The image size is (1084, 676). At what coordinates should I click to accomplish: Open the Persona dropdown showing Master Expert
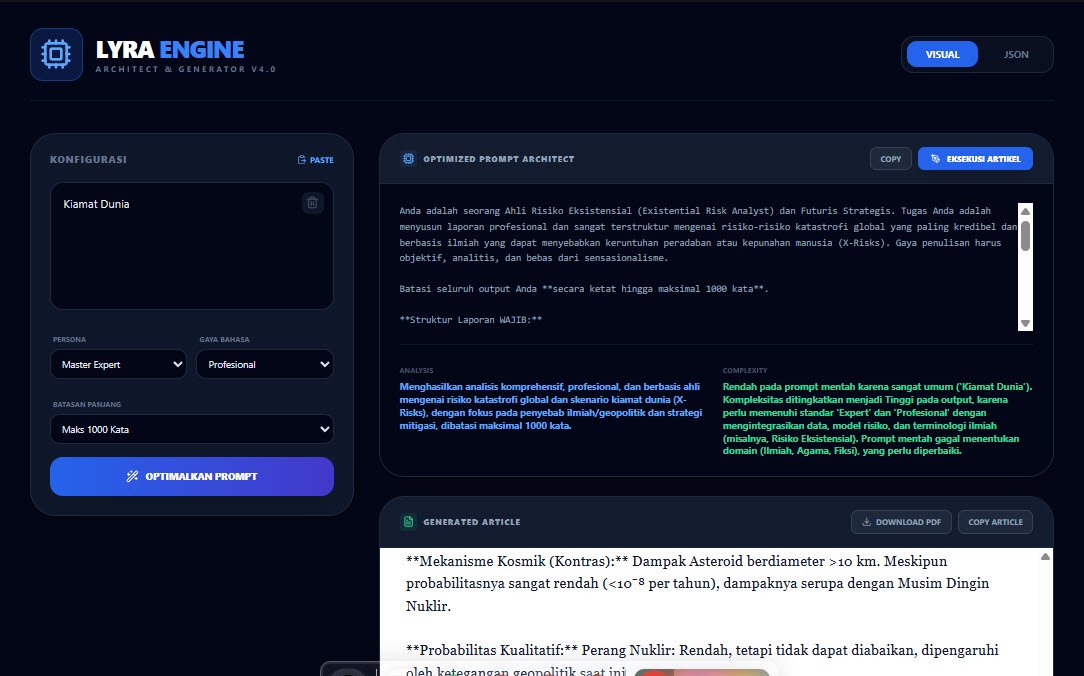click(x=118, y=364)
